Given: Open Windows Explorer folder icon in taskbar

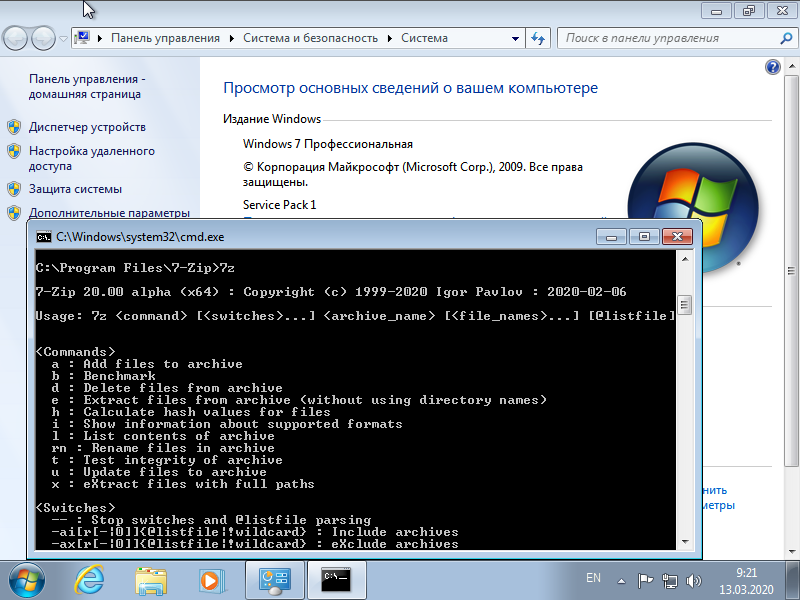Looking at the screenshot, I should point(151,581).
